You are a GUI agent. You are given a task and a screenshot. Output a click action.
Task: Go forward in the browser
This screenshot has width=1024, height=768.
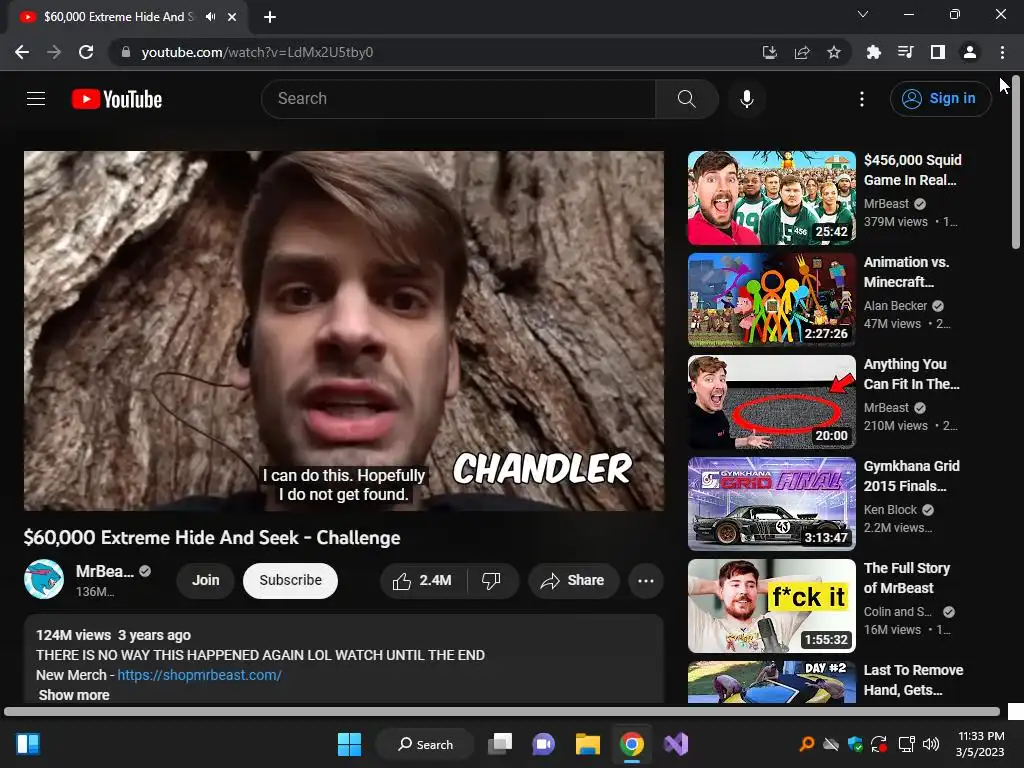click(x=54, y=52)
